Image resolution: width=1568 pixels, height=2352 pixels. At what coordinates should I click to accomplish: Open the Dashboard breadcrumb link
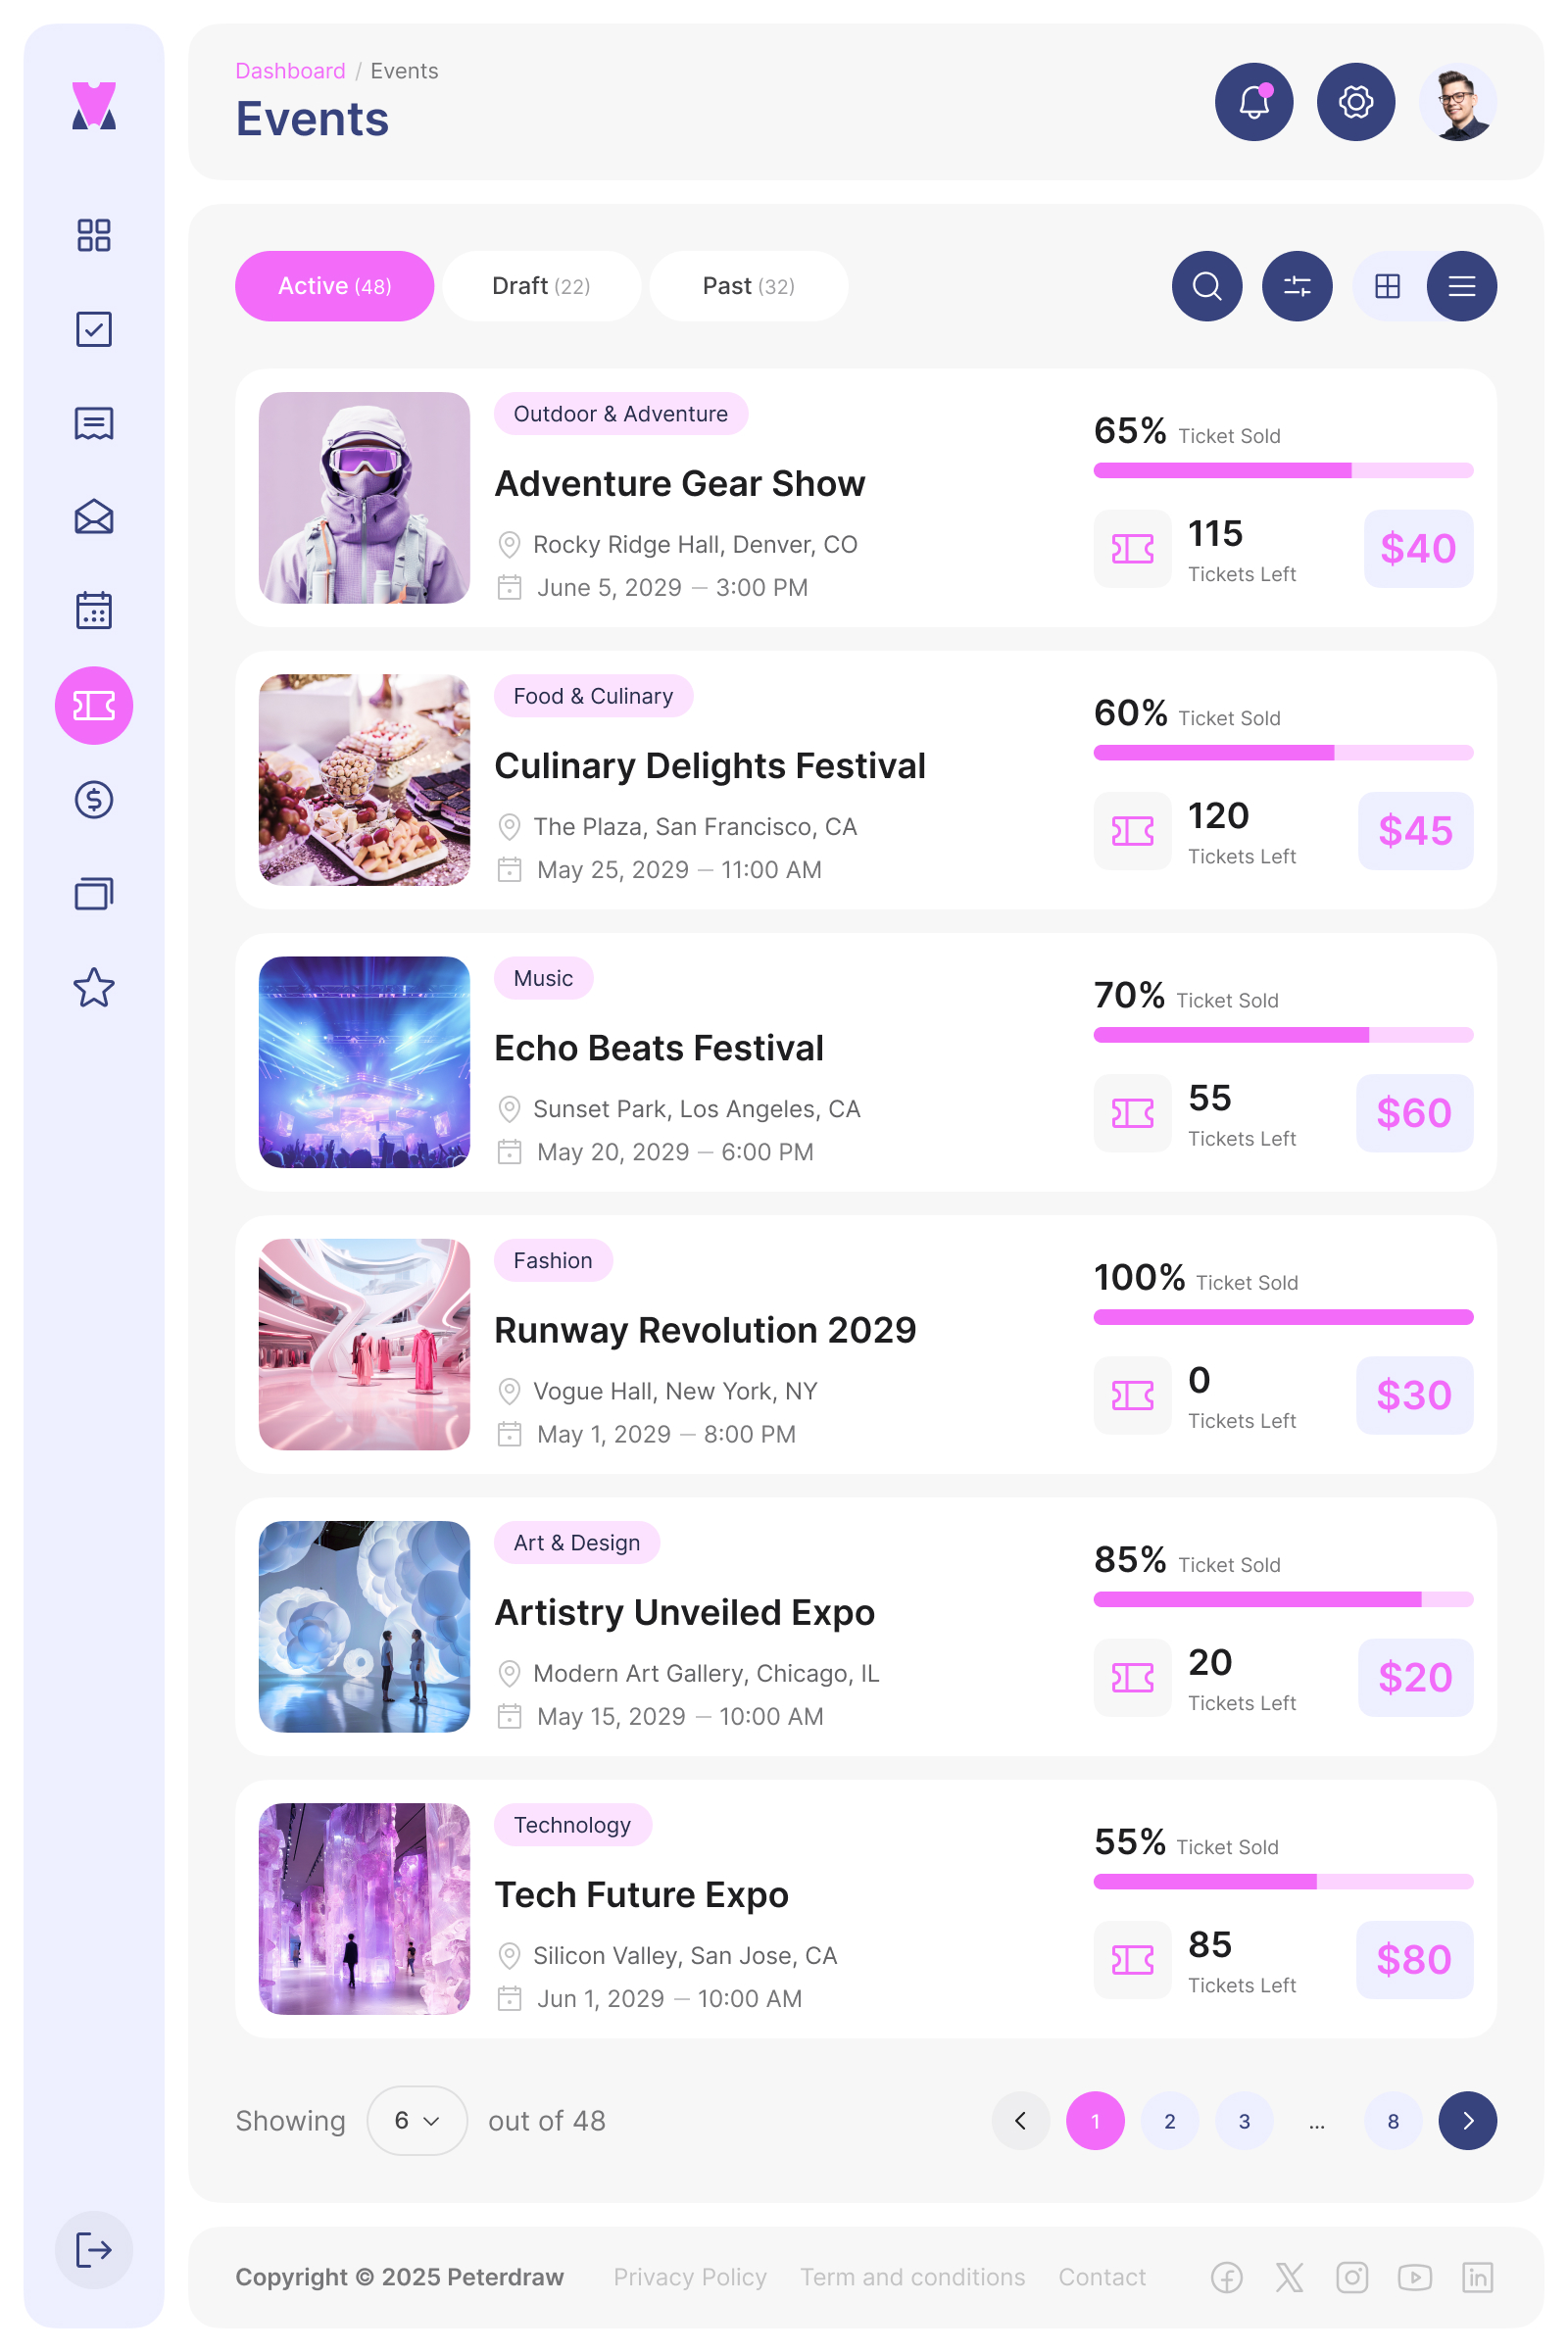coord(290,70)
